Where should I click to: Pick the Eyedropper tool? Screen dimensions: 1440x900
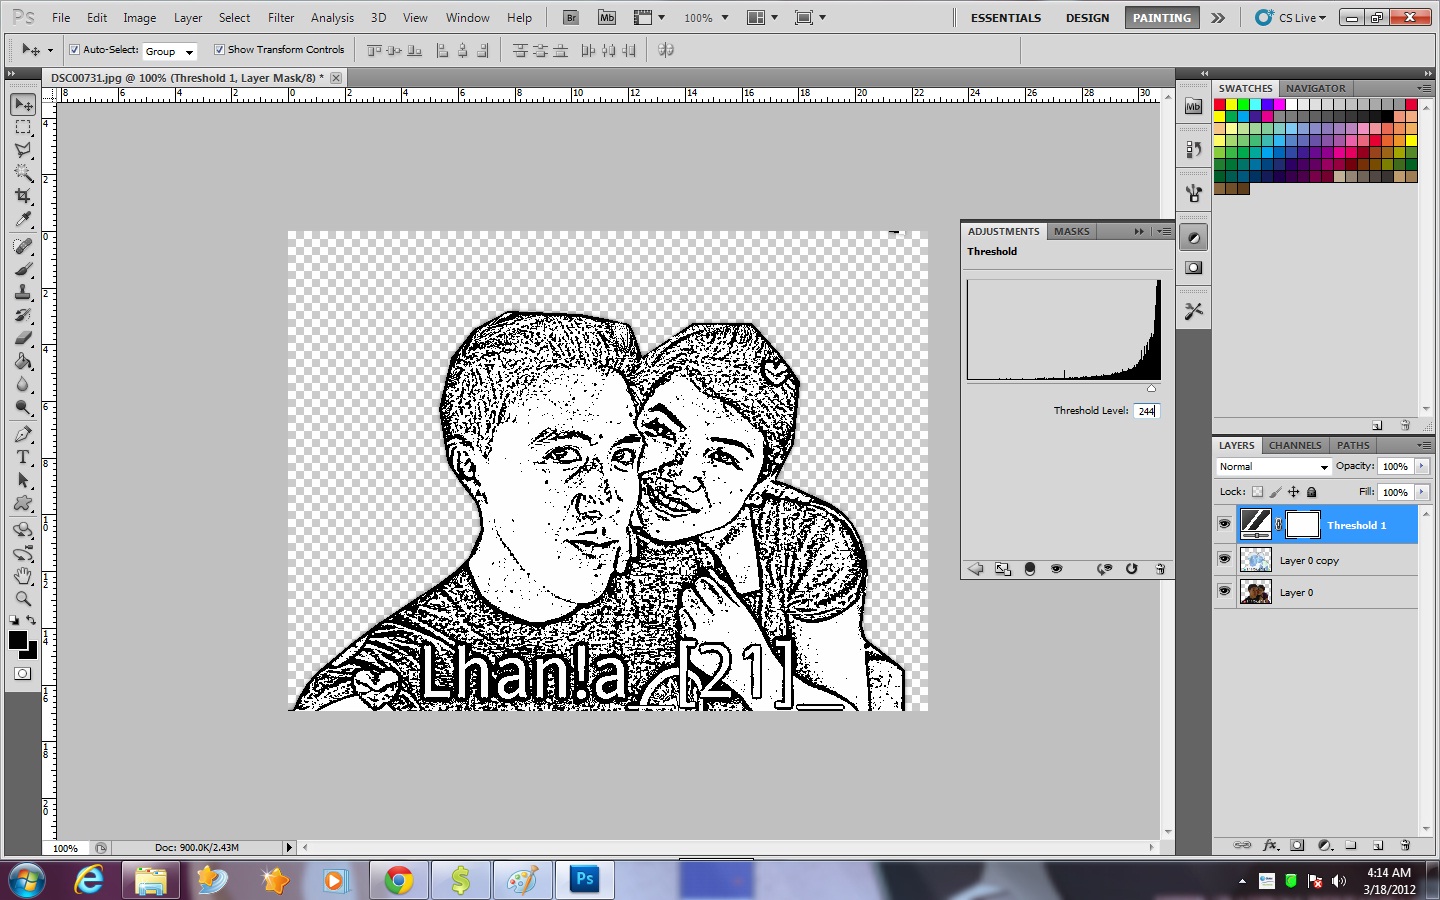[22, 220]
